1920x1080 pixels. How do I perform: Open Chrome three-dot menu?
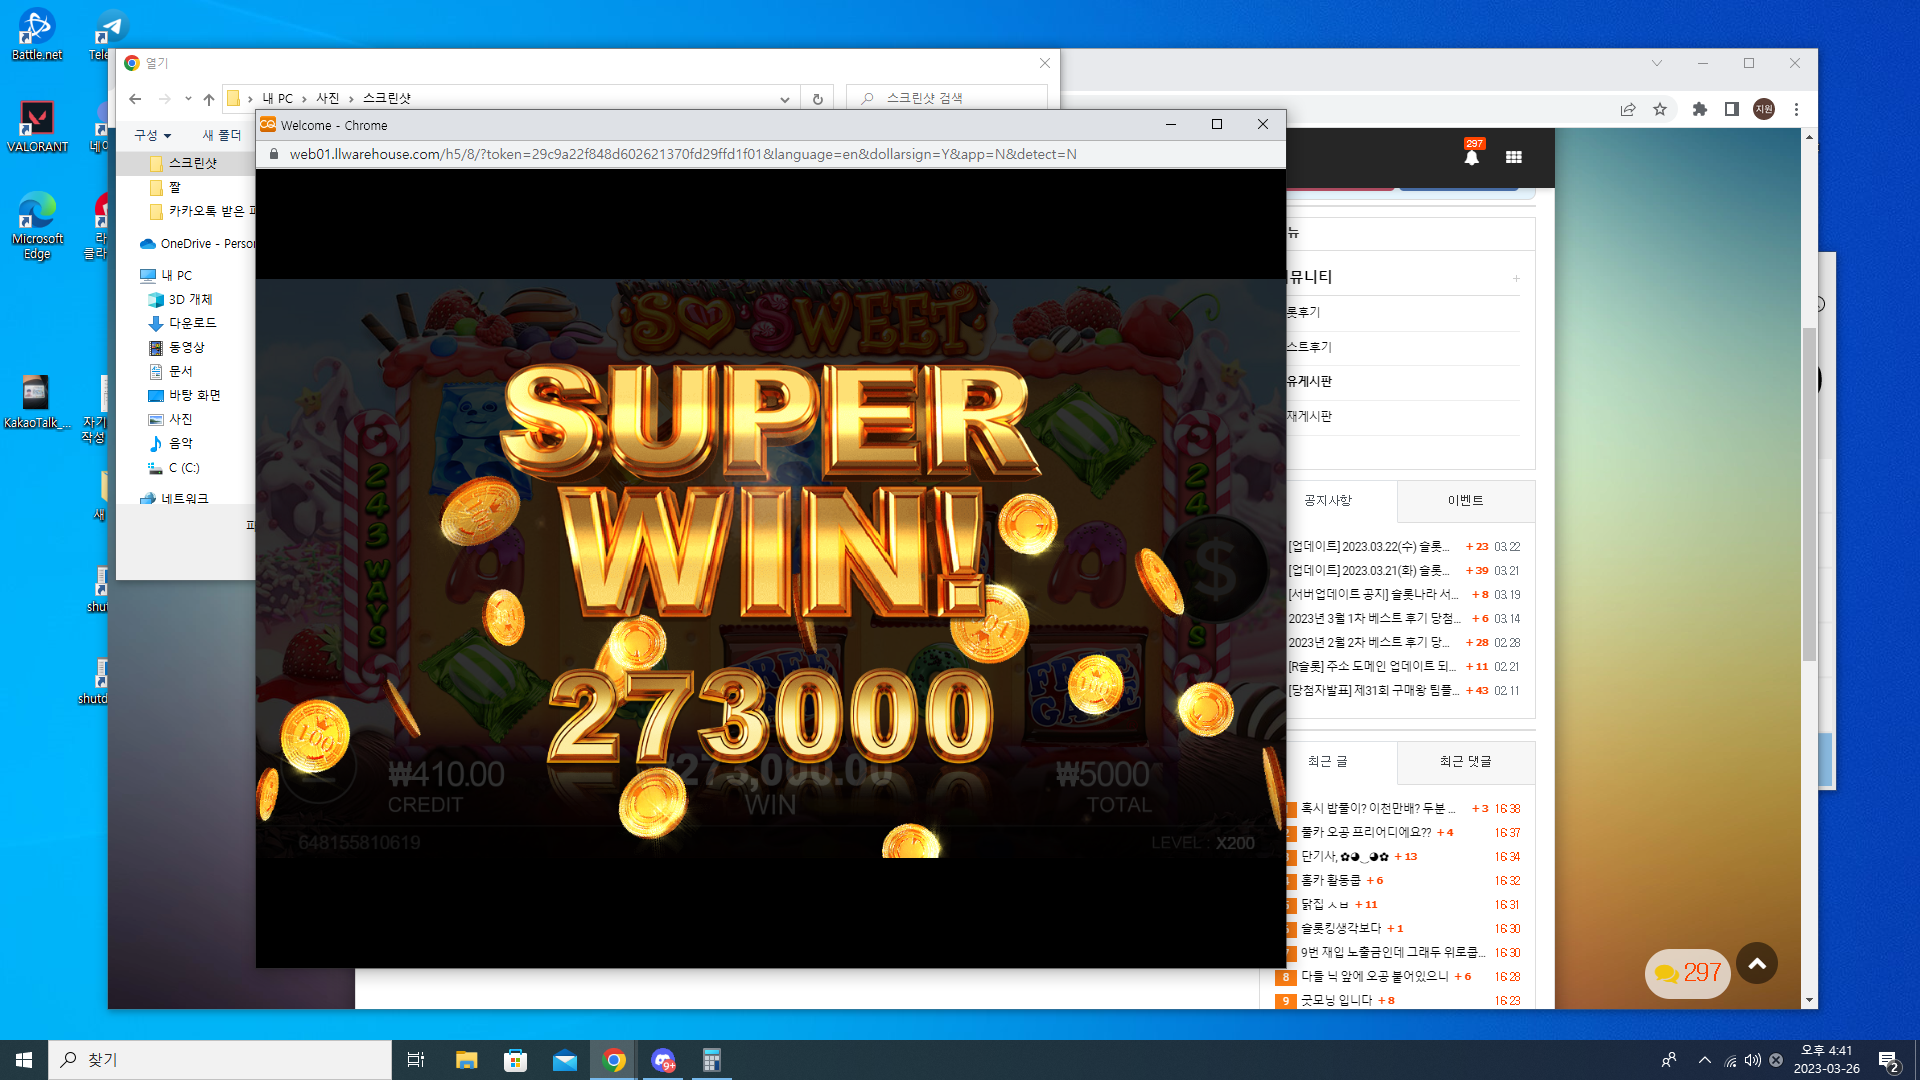tap(1796, 109)
